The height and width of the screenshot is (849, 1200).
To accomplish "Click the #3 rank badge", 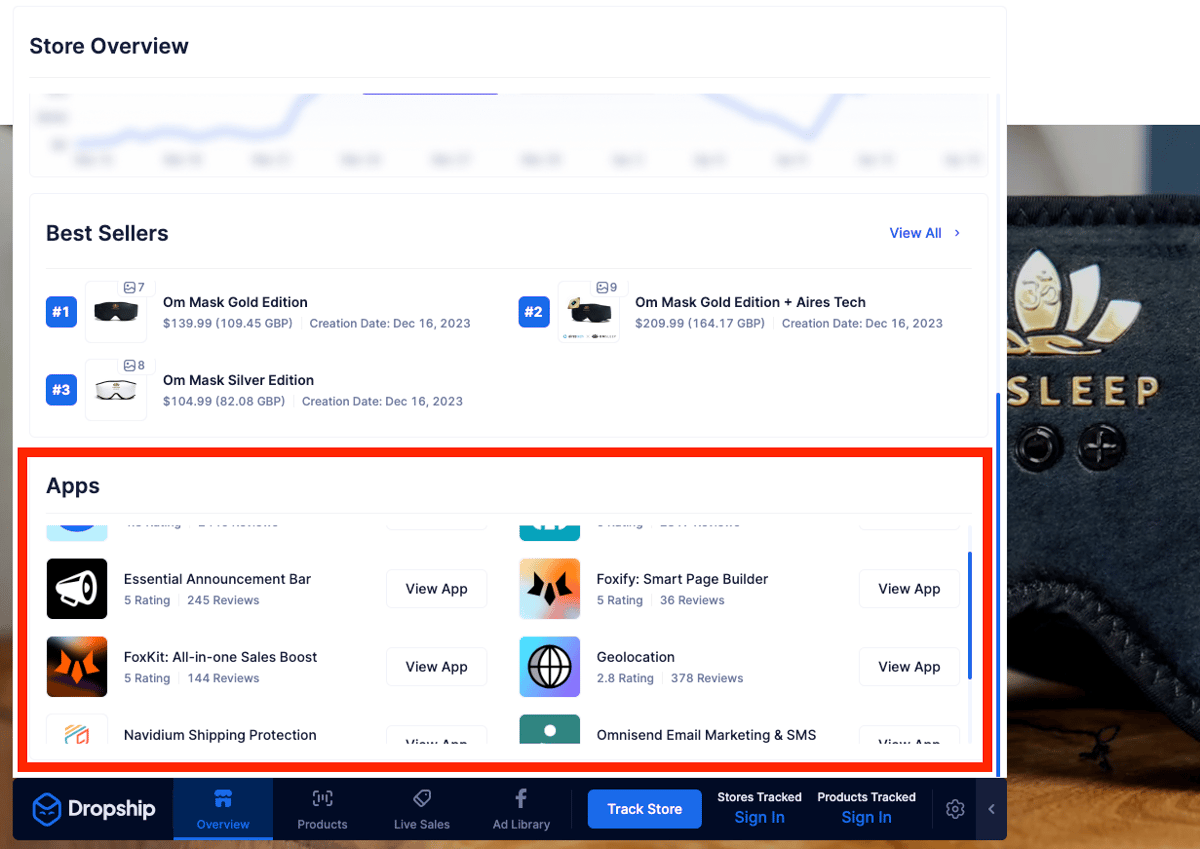I will click(61, 390).
